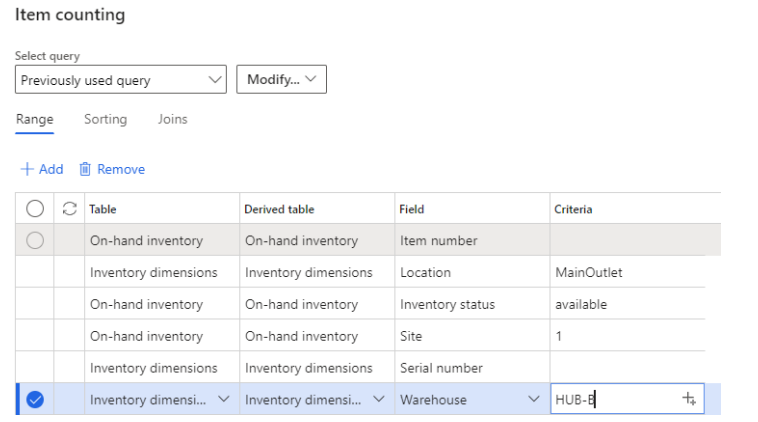Click the MainOutlet criteria cell
758x422 pixels.
(x=589, y=272)
